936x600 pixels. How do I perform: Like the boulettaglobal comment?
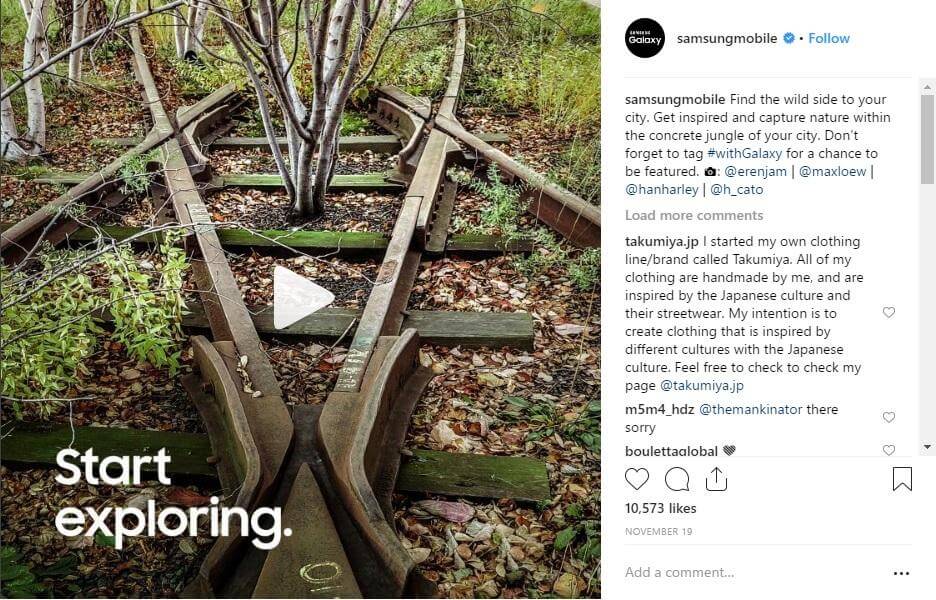pyautogui.click(x=889, y=450)
